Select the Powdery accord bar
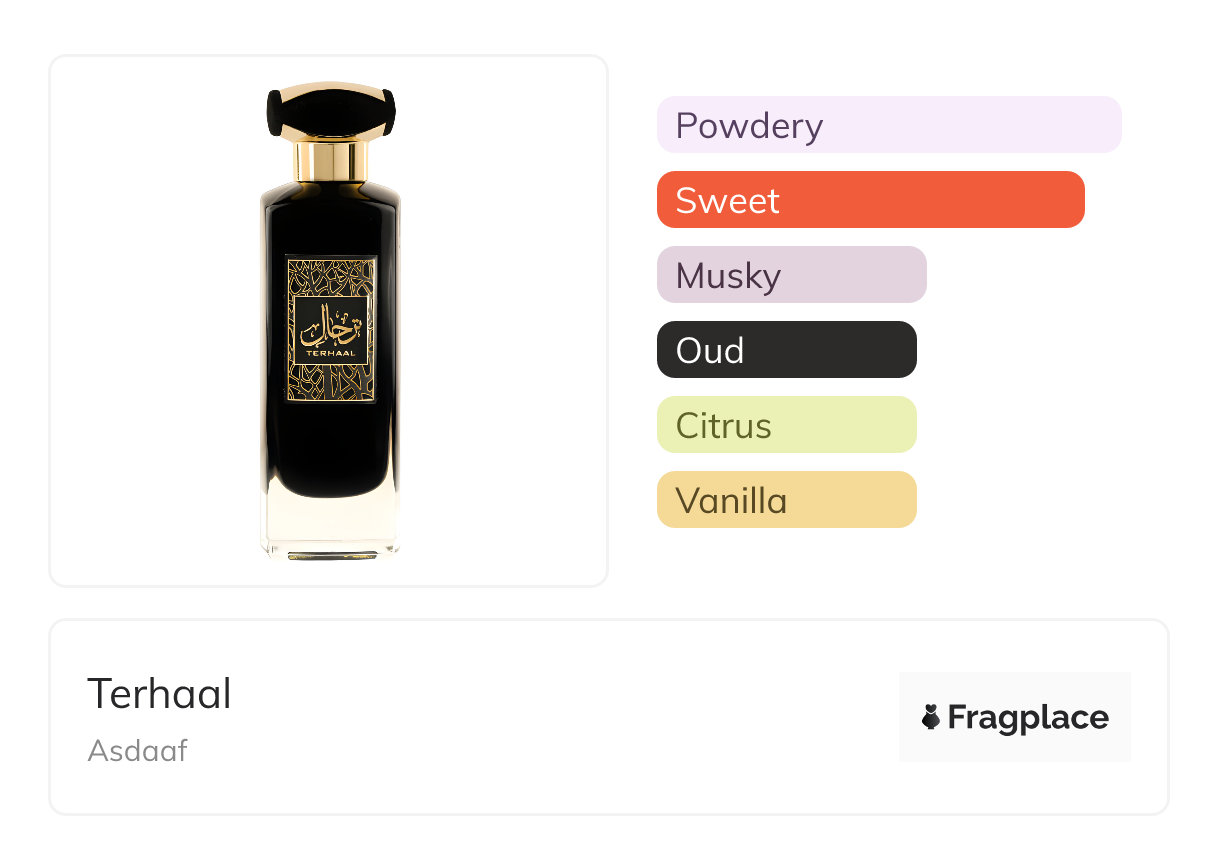 [889, 125]
